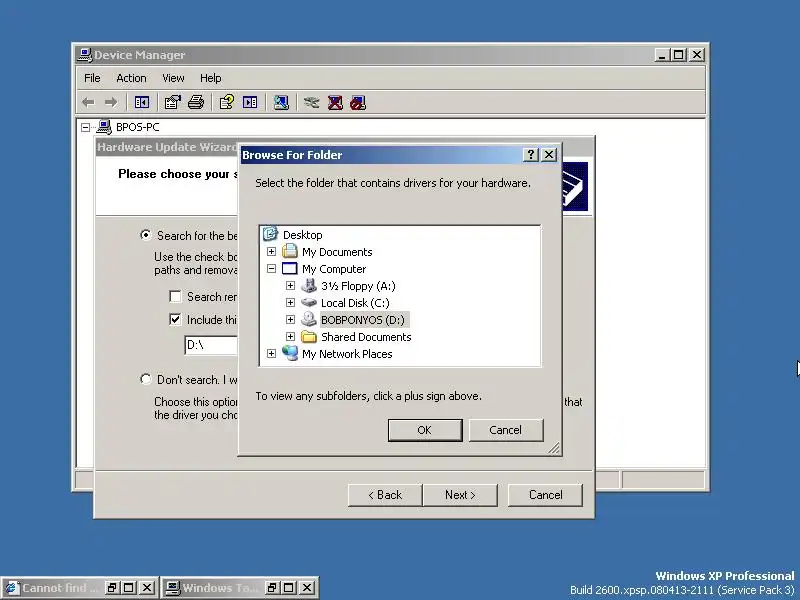The height and width of the screenshot is (600, 800).
Task: Expand My Network Places node
Action: (x=271, y=354)
